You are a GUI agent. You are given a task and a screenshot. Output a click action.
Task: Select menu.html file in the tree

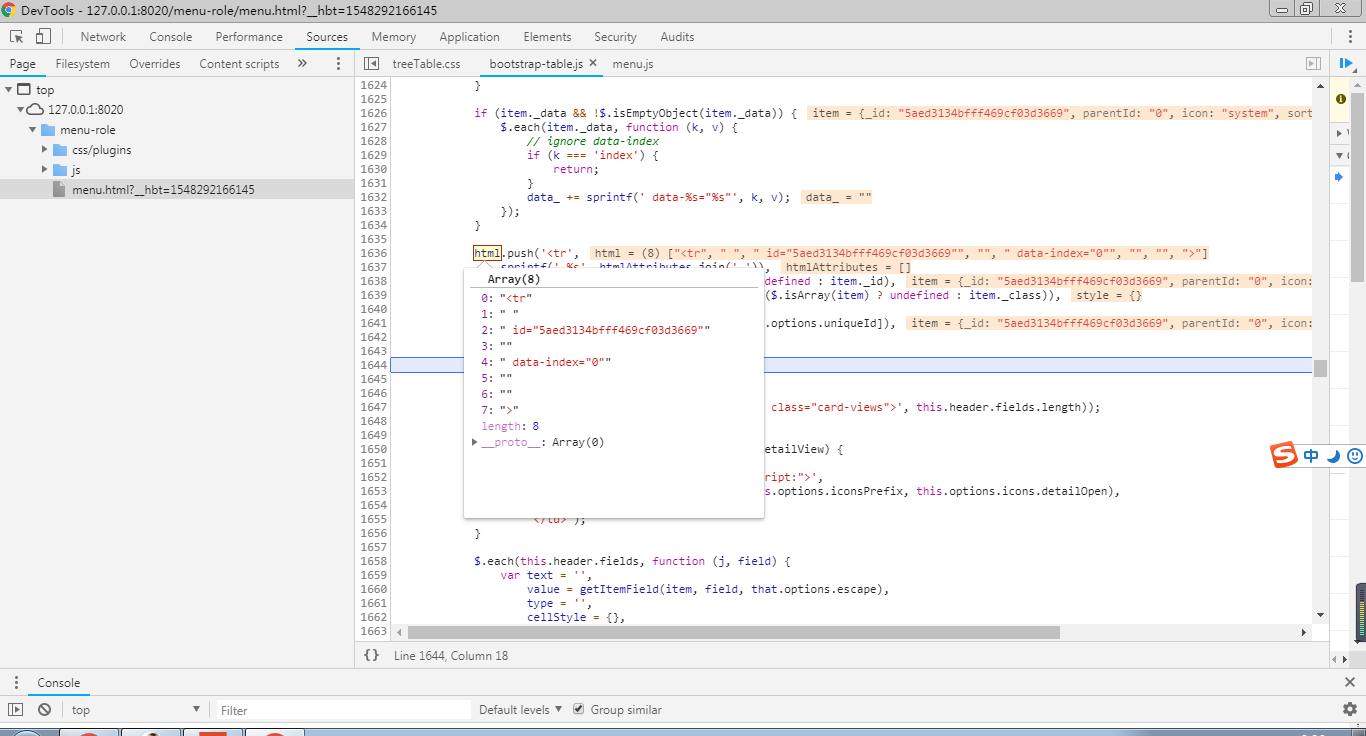[162, 190]
